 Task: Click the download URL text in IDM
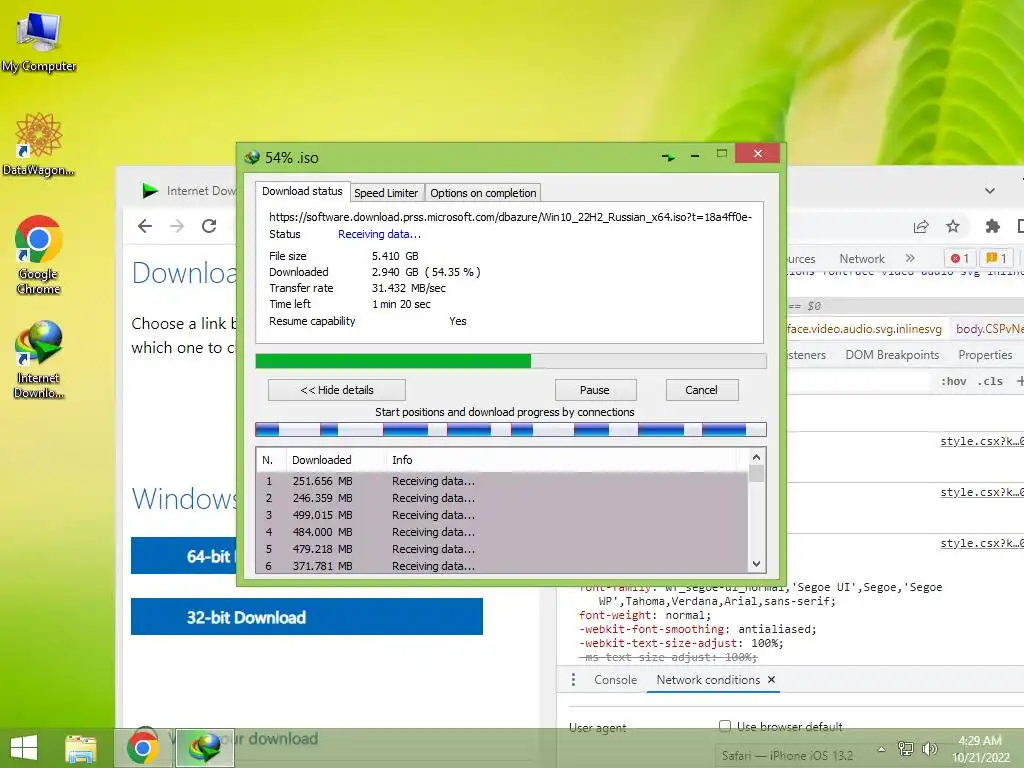click(511, 217)
